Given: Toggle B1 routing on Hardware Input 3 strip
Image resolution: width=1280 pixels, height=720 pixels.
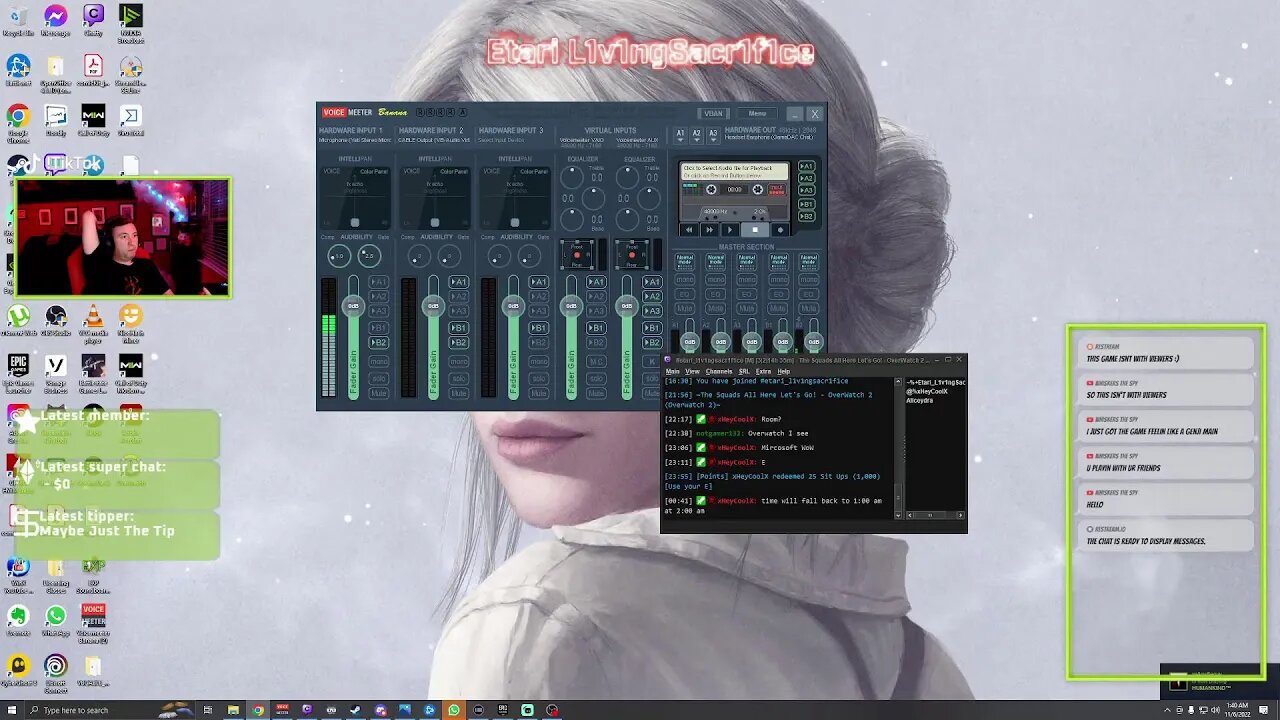Looking at the screenshot, I should click(x=538, y=327).
